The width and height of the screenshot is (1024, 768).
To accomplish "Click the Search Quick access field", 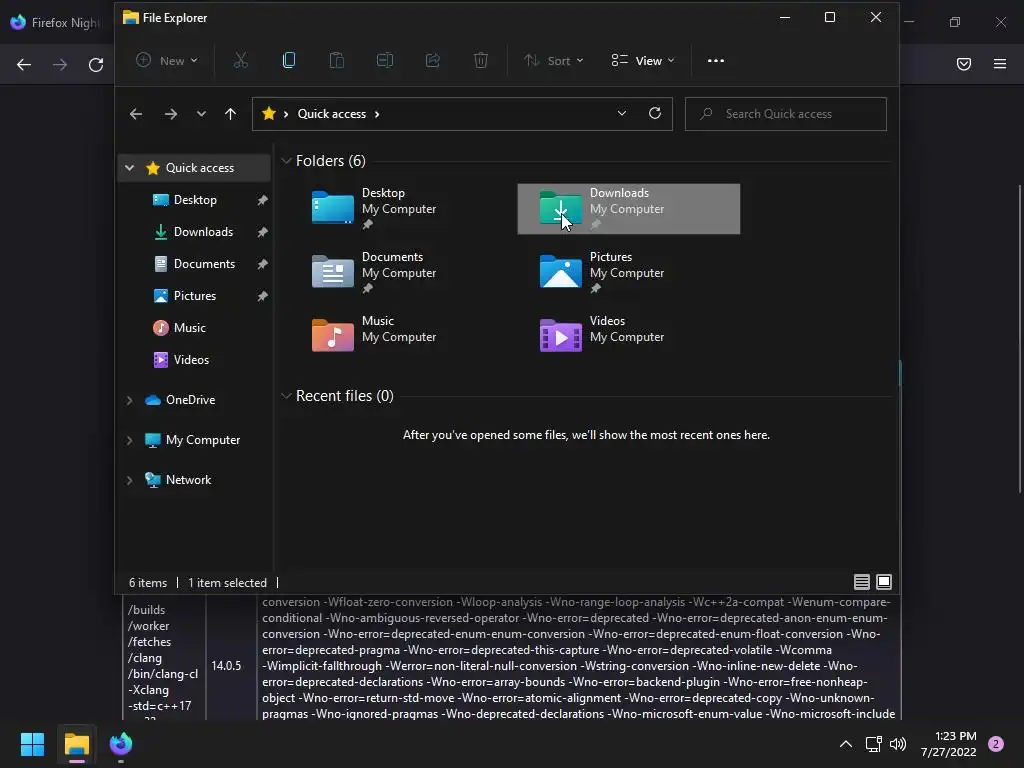I will [786, 114].
